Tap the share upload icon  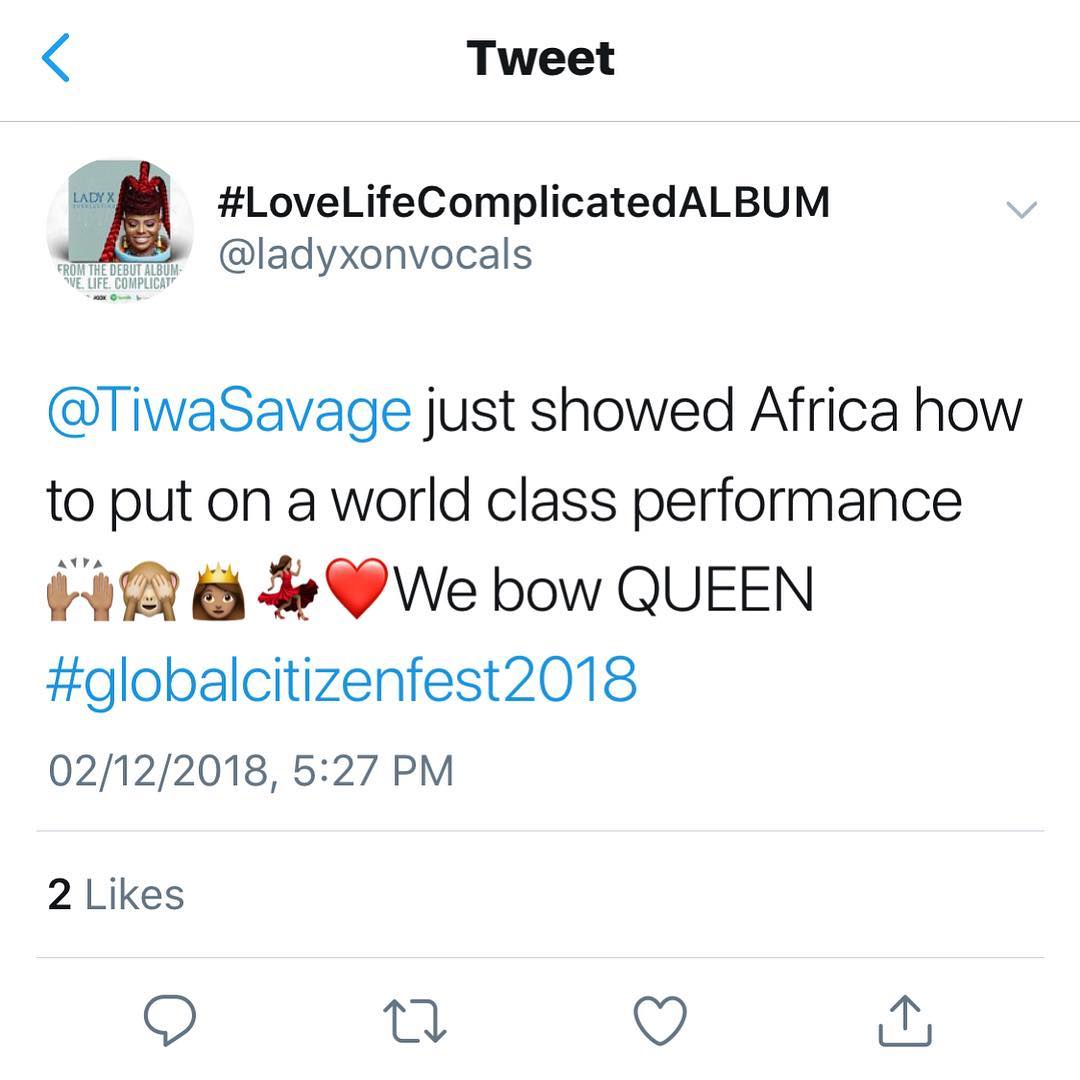coord(905,1021)
